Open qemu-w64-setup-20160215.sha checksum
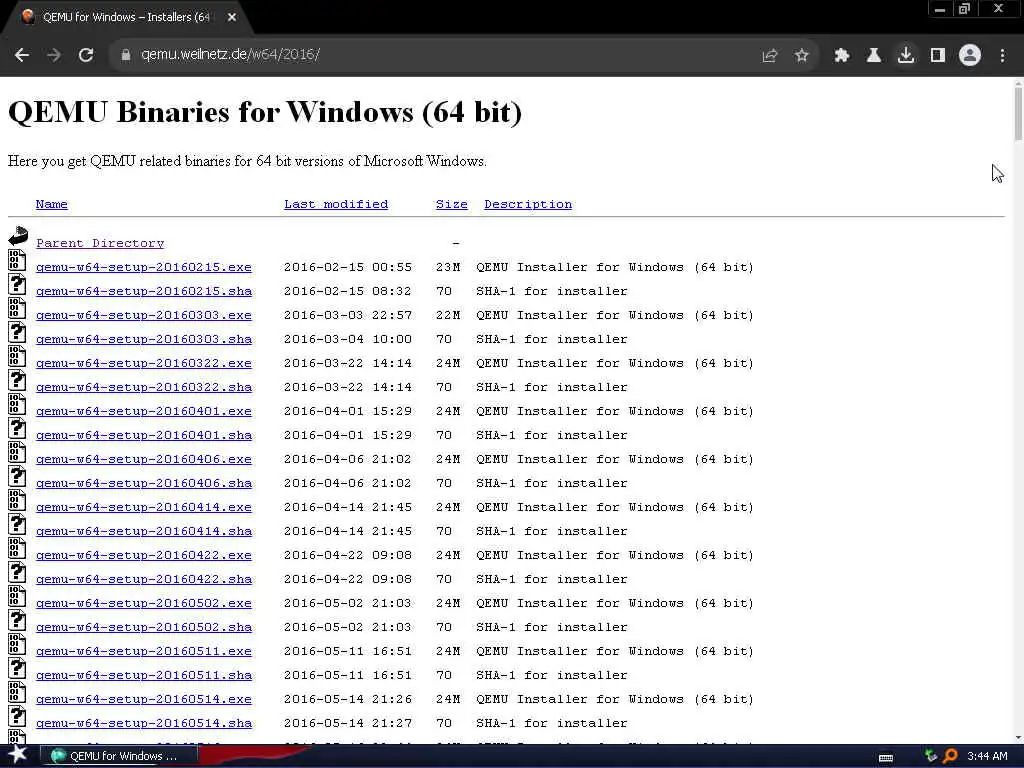 tap(144, 291)
